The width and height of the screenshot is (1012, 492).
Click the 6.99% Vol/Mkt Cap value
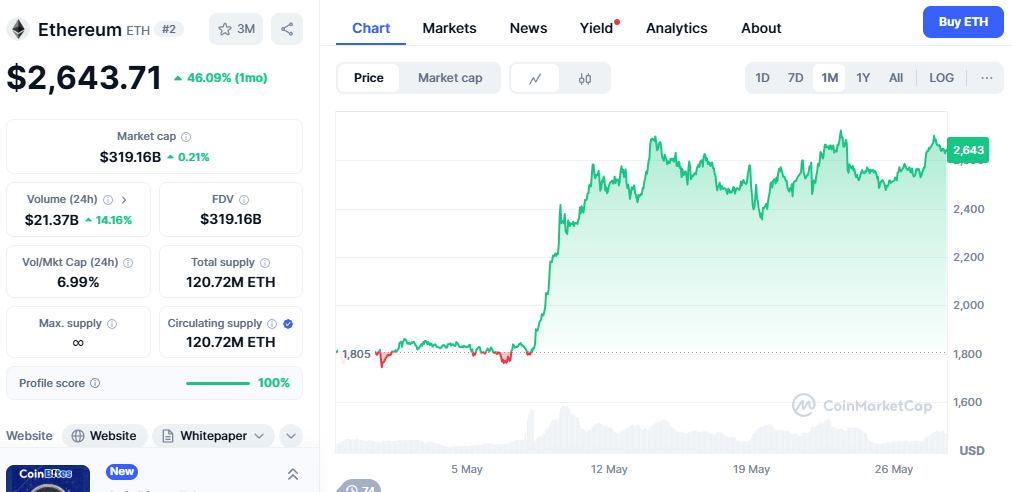click(x=78, y=282)
